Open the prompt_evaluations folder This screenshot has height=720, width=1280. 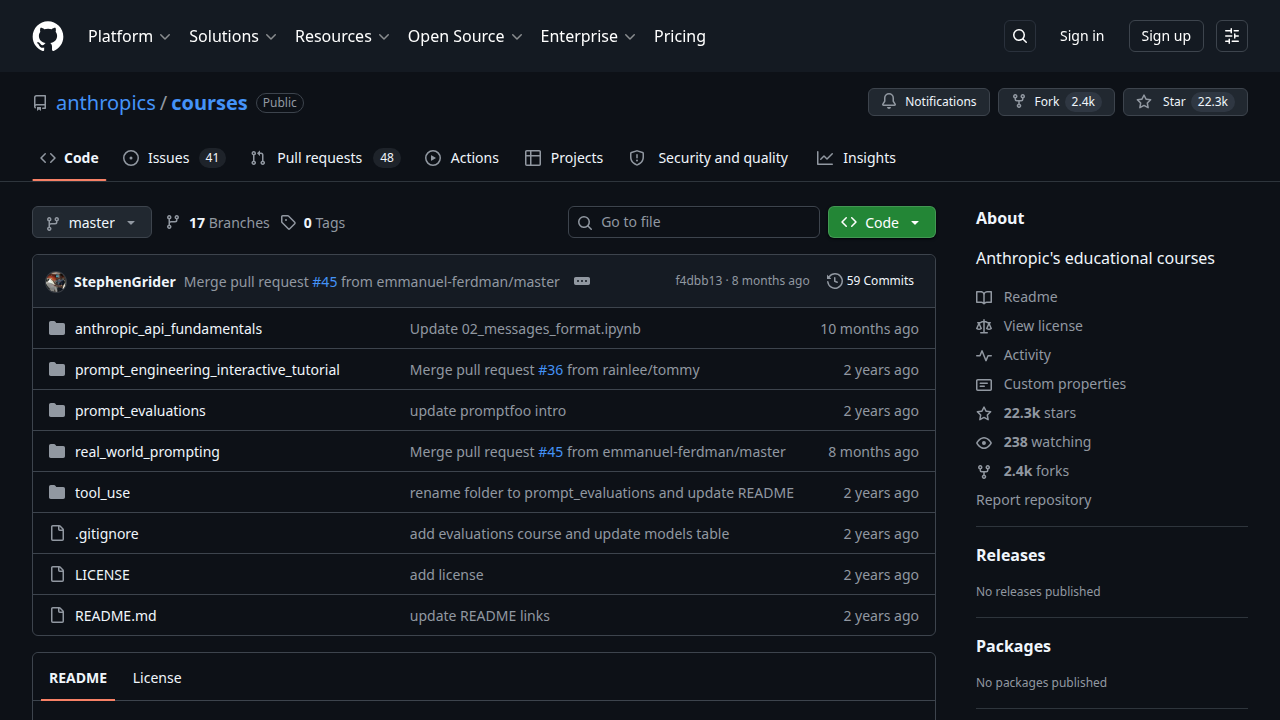(x=140, y=411)
